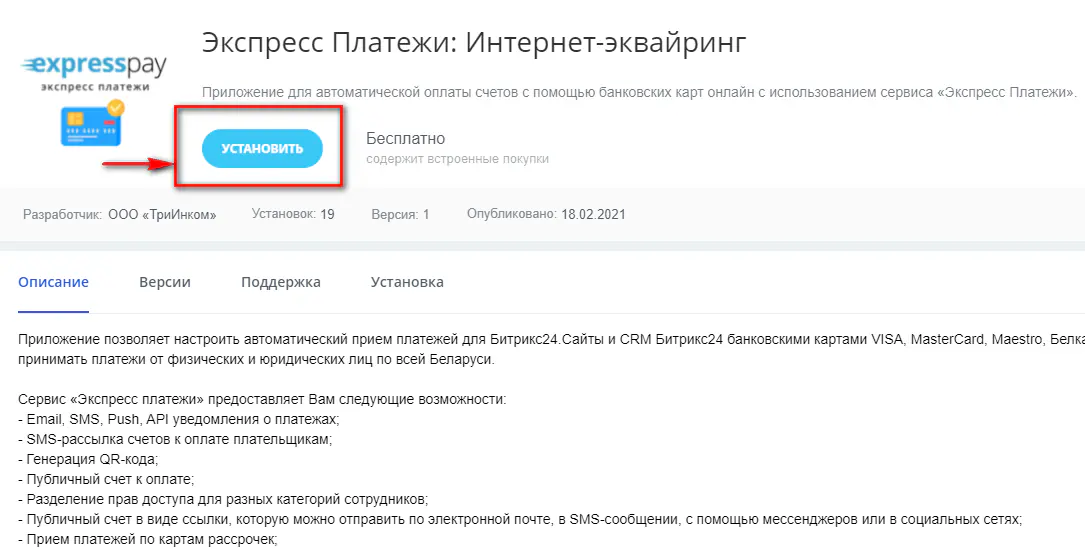Open the Поддержка tab
The width and height of the screenshot is (1085, 552).
281,282
